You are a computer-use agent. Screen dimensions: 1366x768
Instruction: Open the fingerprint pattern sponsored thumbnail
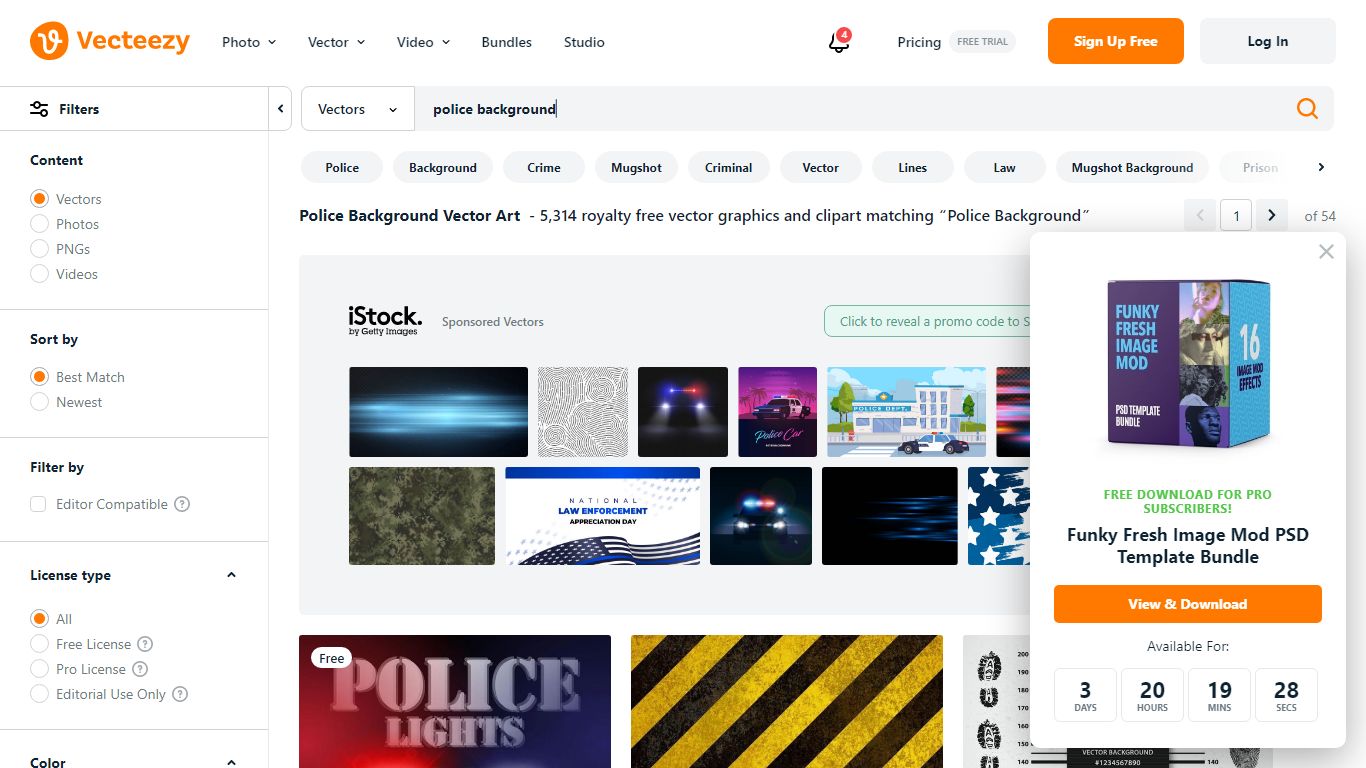pos(583,412)
